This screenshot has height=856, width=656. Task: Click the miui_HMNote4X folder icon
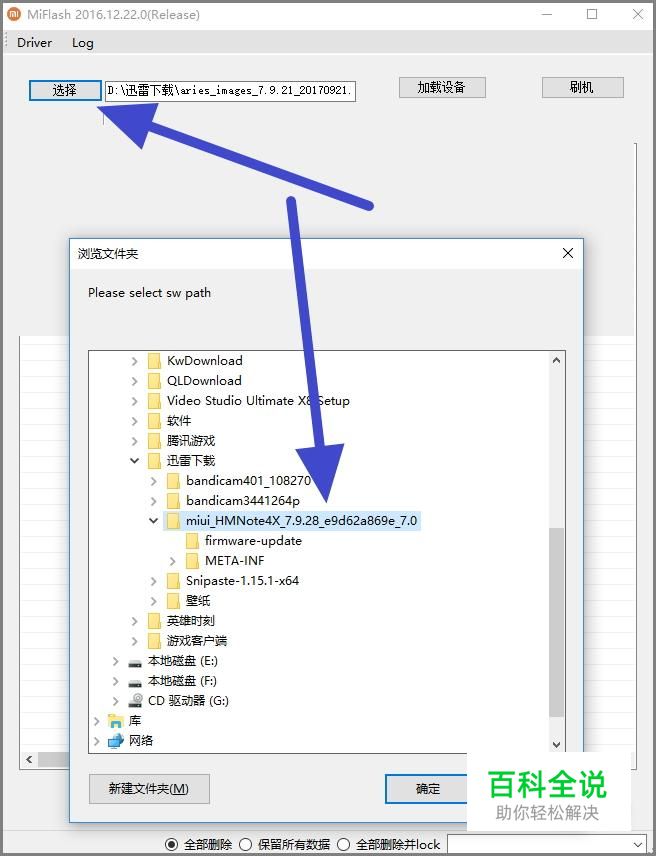[x=174, y=521]
